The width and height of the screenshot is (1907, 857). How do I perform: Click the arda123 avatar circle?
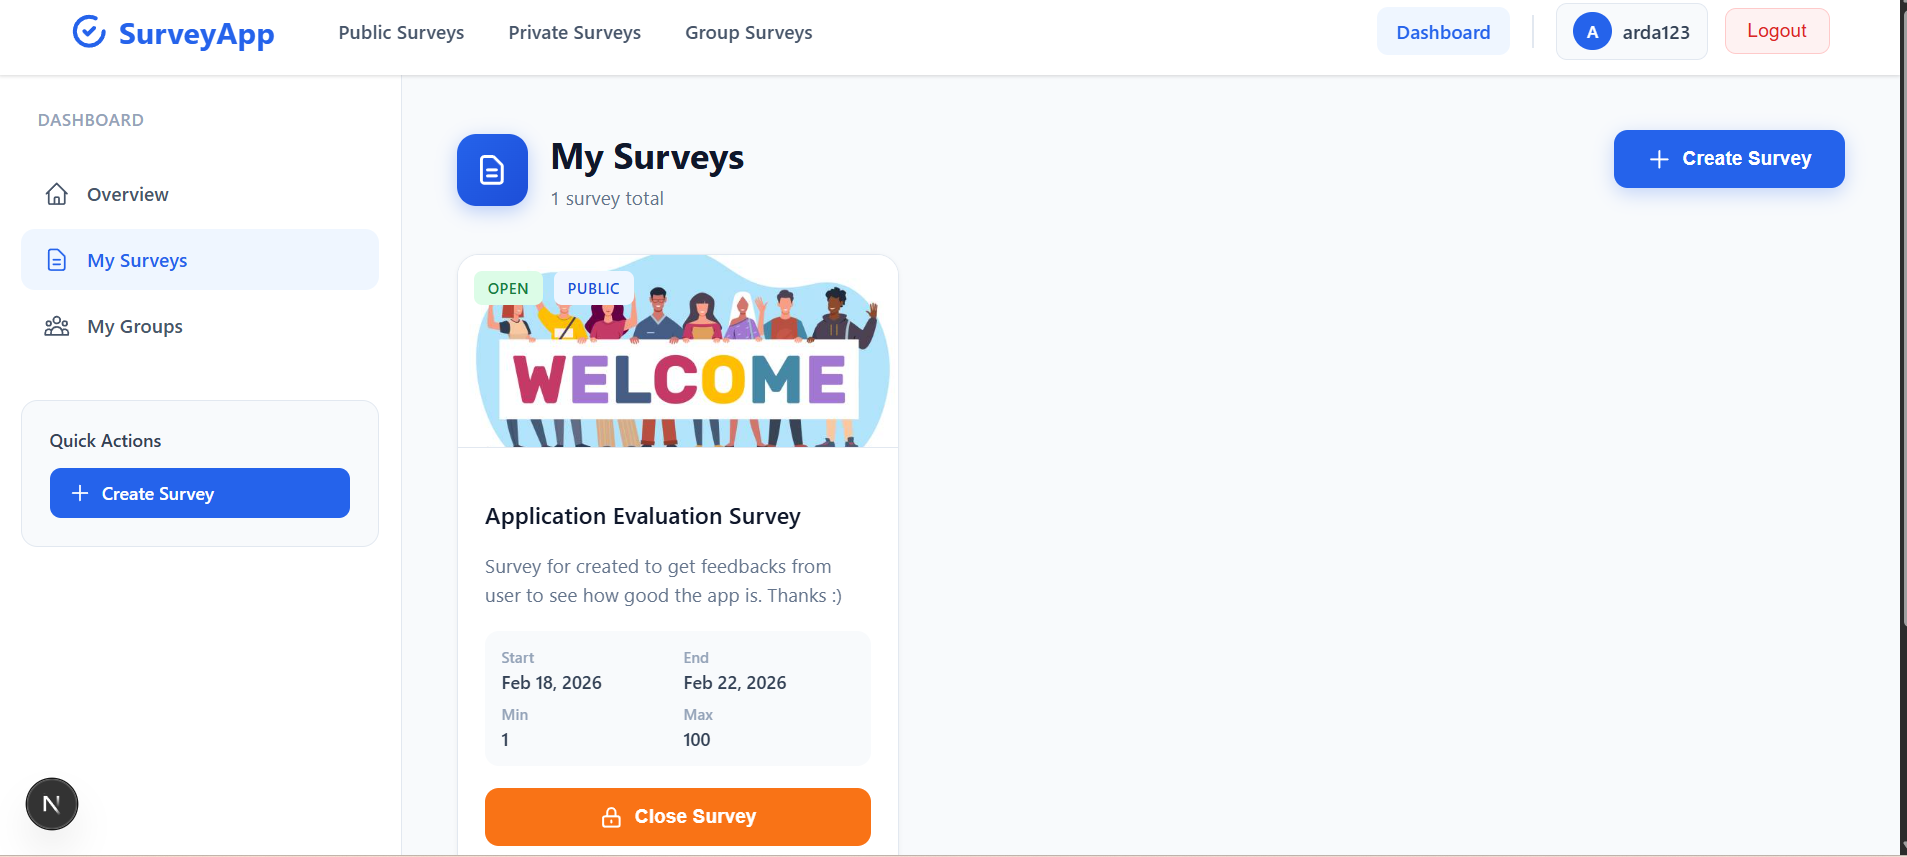pos(1592,32)
